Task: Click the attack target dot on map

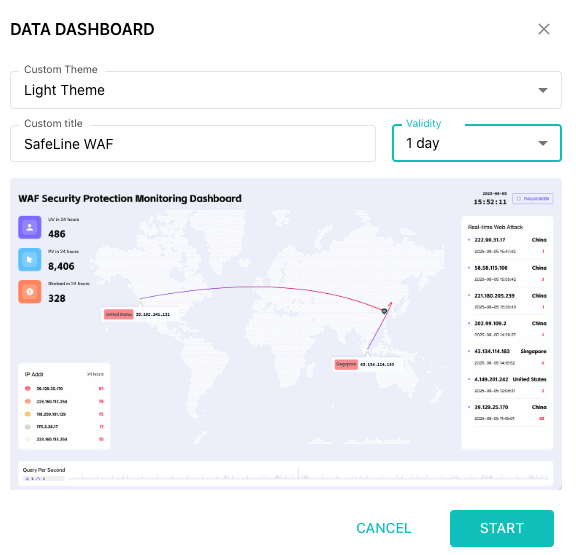Action: coord(384,311)
